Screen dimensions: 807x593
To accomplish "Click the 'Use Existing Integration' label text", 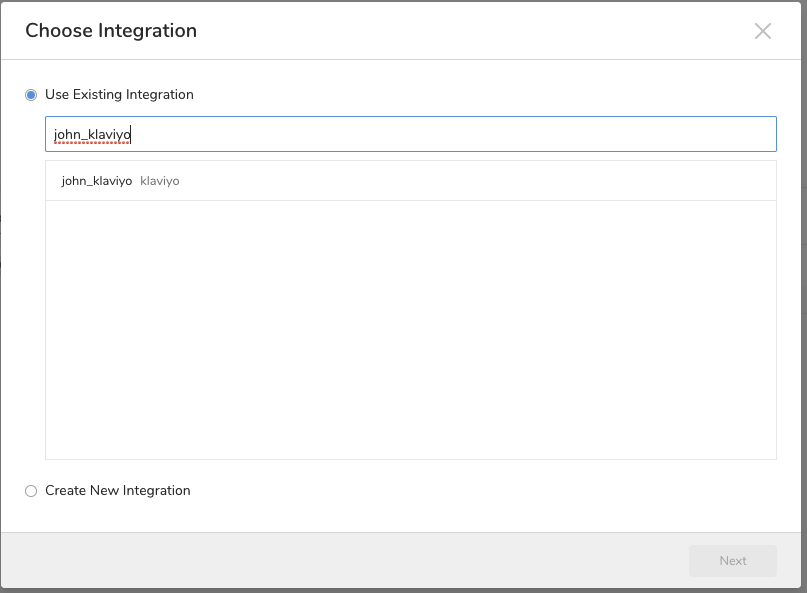I will point(119,95).
